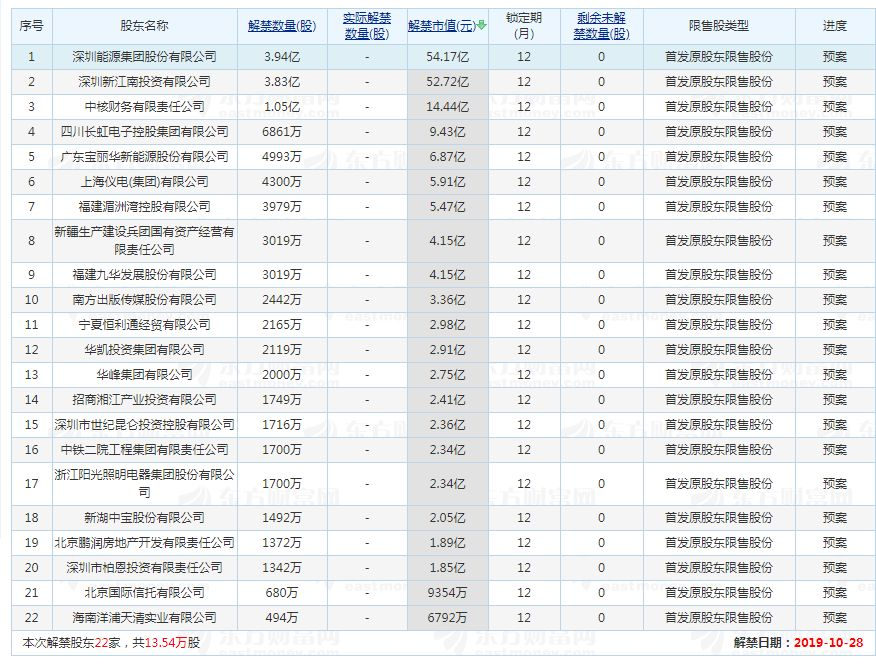Select shareholder 北京鹏润房地产开发有限责任公司
This screenshot has width=876, height=670.
pyautogui.click(x=144, y=543)
